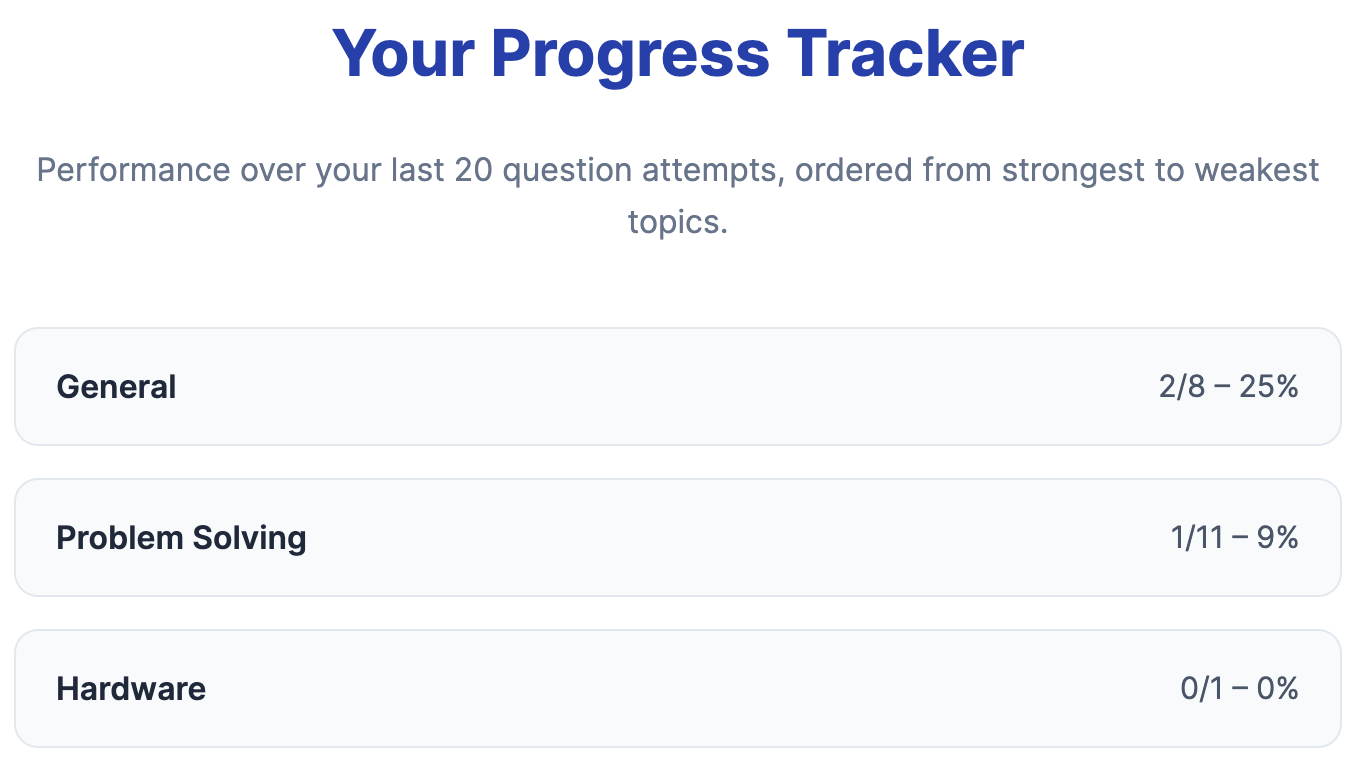The width and height of the screenshot is (1358, 758).
Task: Click the "Problem Solving" topic label
Action: (x=181, y=538)
